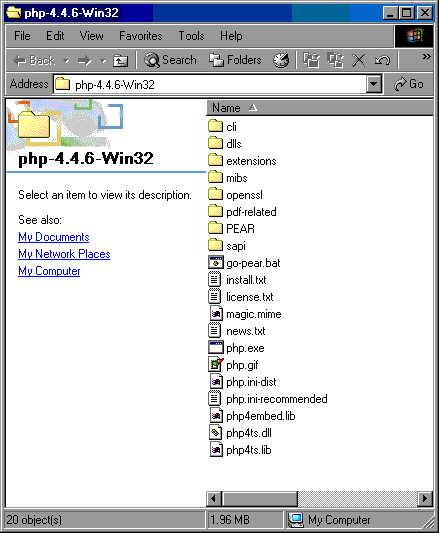439x533 pixels.
Task: Open the Help menu
Action: [231, 36]
